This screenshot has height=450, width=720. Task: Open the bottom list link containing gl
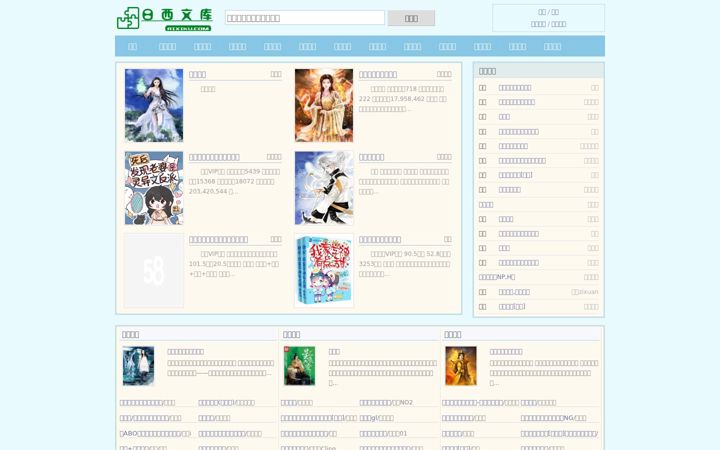(377, 418)
